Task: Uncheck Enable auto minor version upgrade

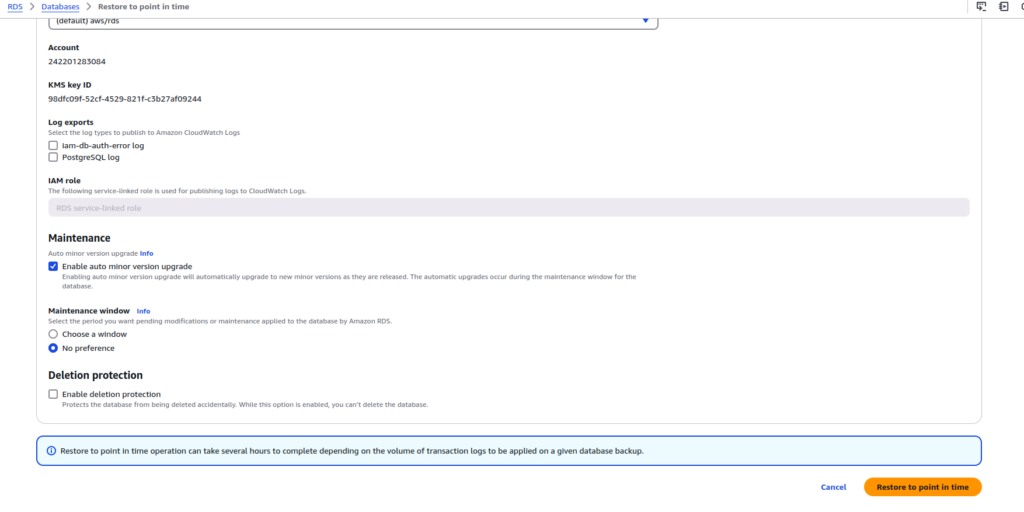Action: [x=53, y=267]
